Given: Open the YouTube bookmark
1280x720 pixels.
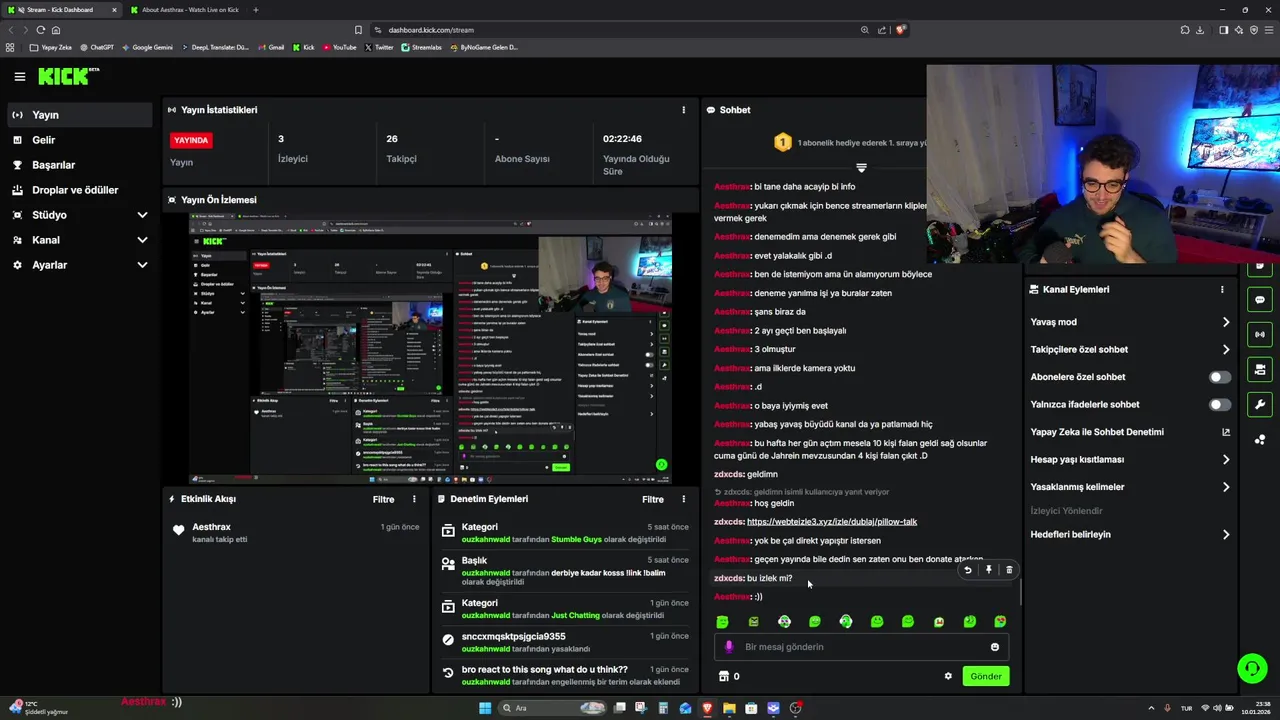Looking at the screenshot, I should click(338, 47).
